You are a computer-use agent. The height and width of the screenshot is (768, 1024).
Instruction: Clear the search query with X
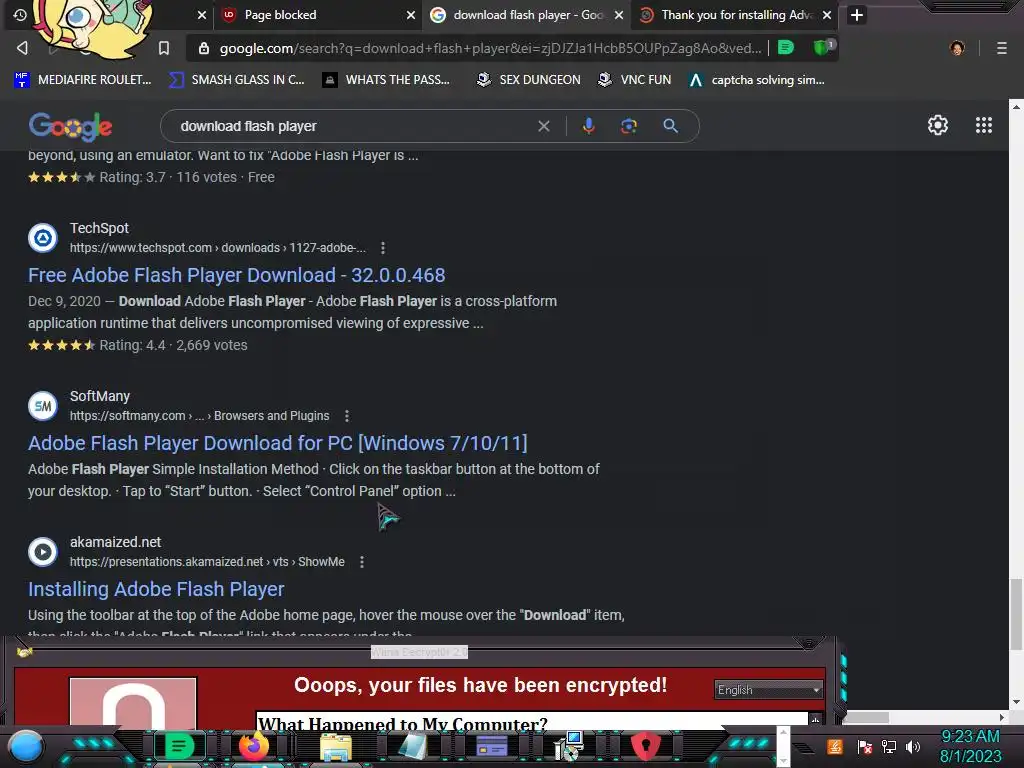543,126
